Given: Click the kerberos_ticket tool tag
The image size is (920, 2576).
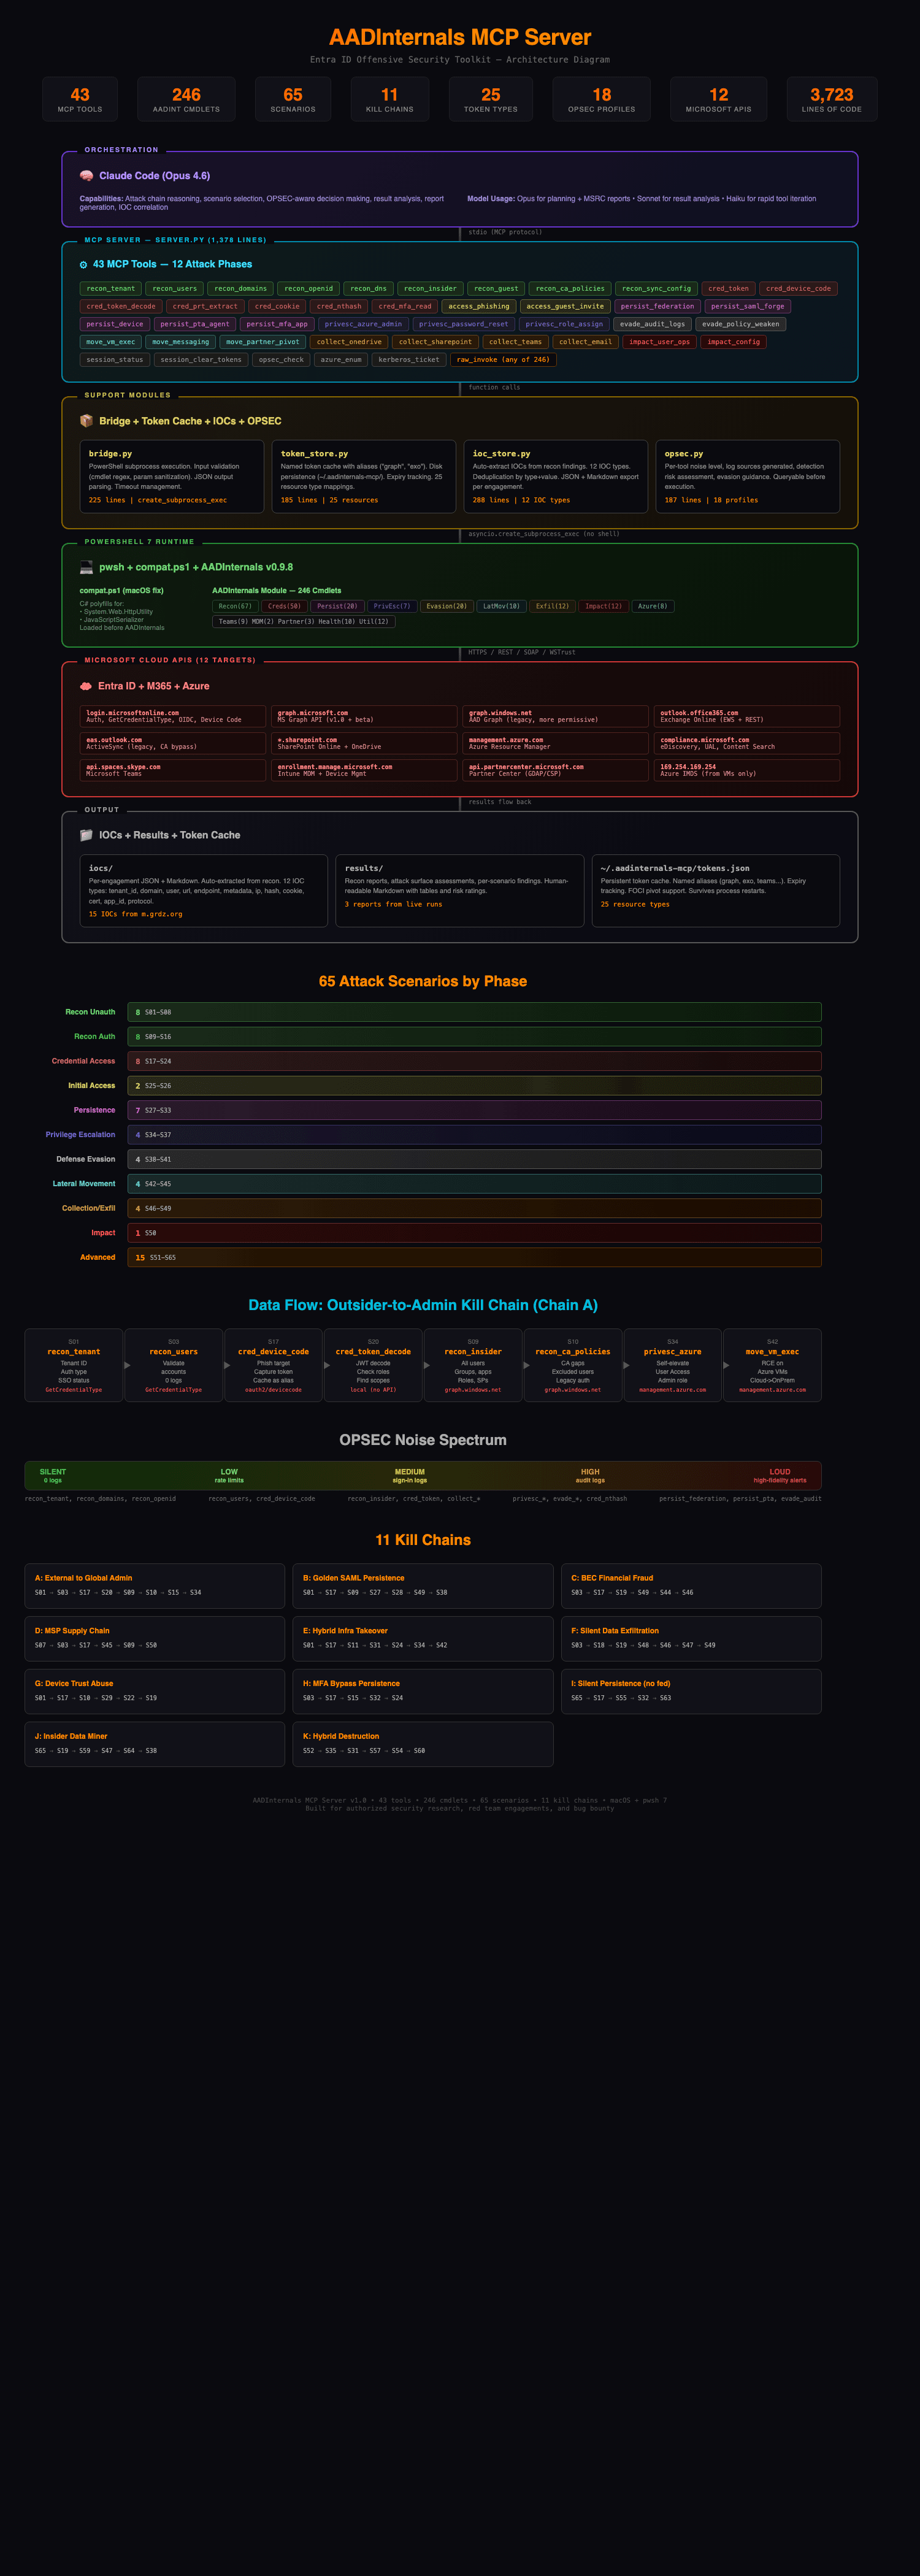Looking at the screenshot, I should click(x=409, y=360).
